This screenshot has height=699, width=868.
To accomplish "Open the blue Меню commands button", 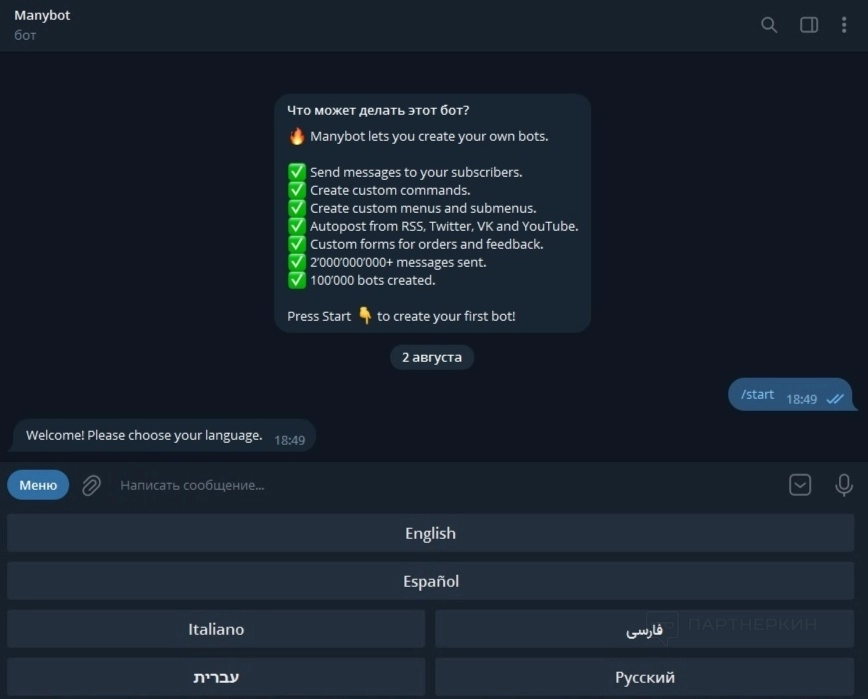I will coord(38,485).
